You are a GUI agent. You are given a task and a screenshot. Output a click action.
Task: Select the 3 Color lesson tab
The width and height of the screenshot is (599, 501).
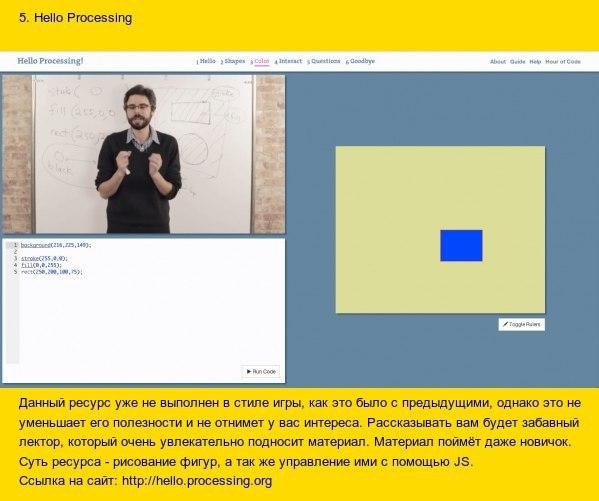[x=260, y=61]
